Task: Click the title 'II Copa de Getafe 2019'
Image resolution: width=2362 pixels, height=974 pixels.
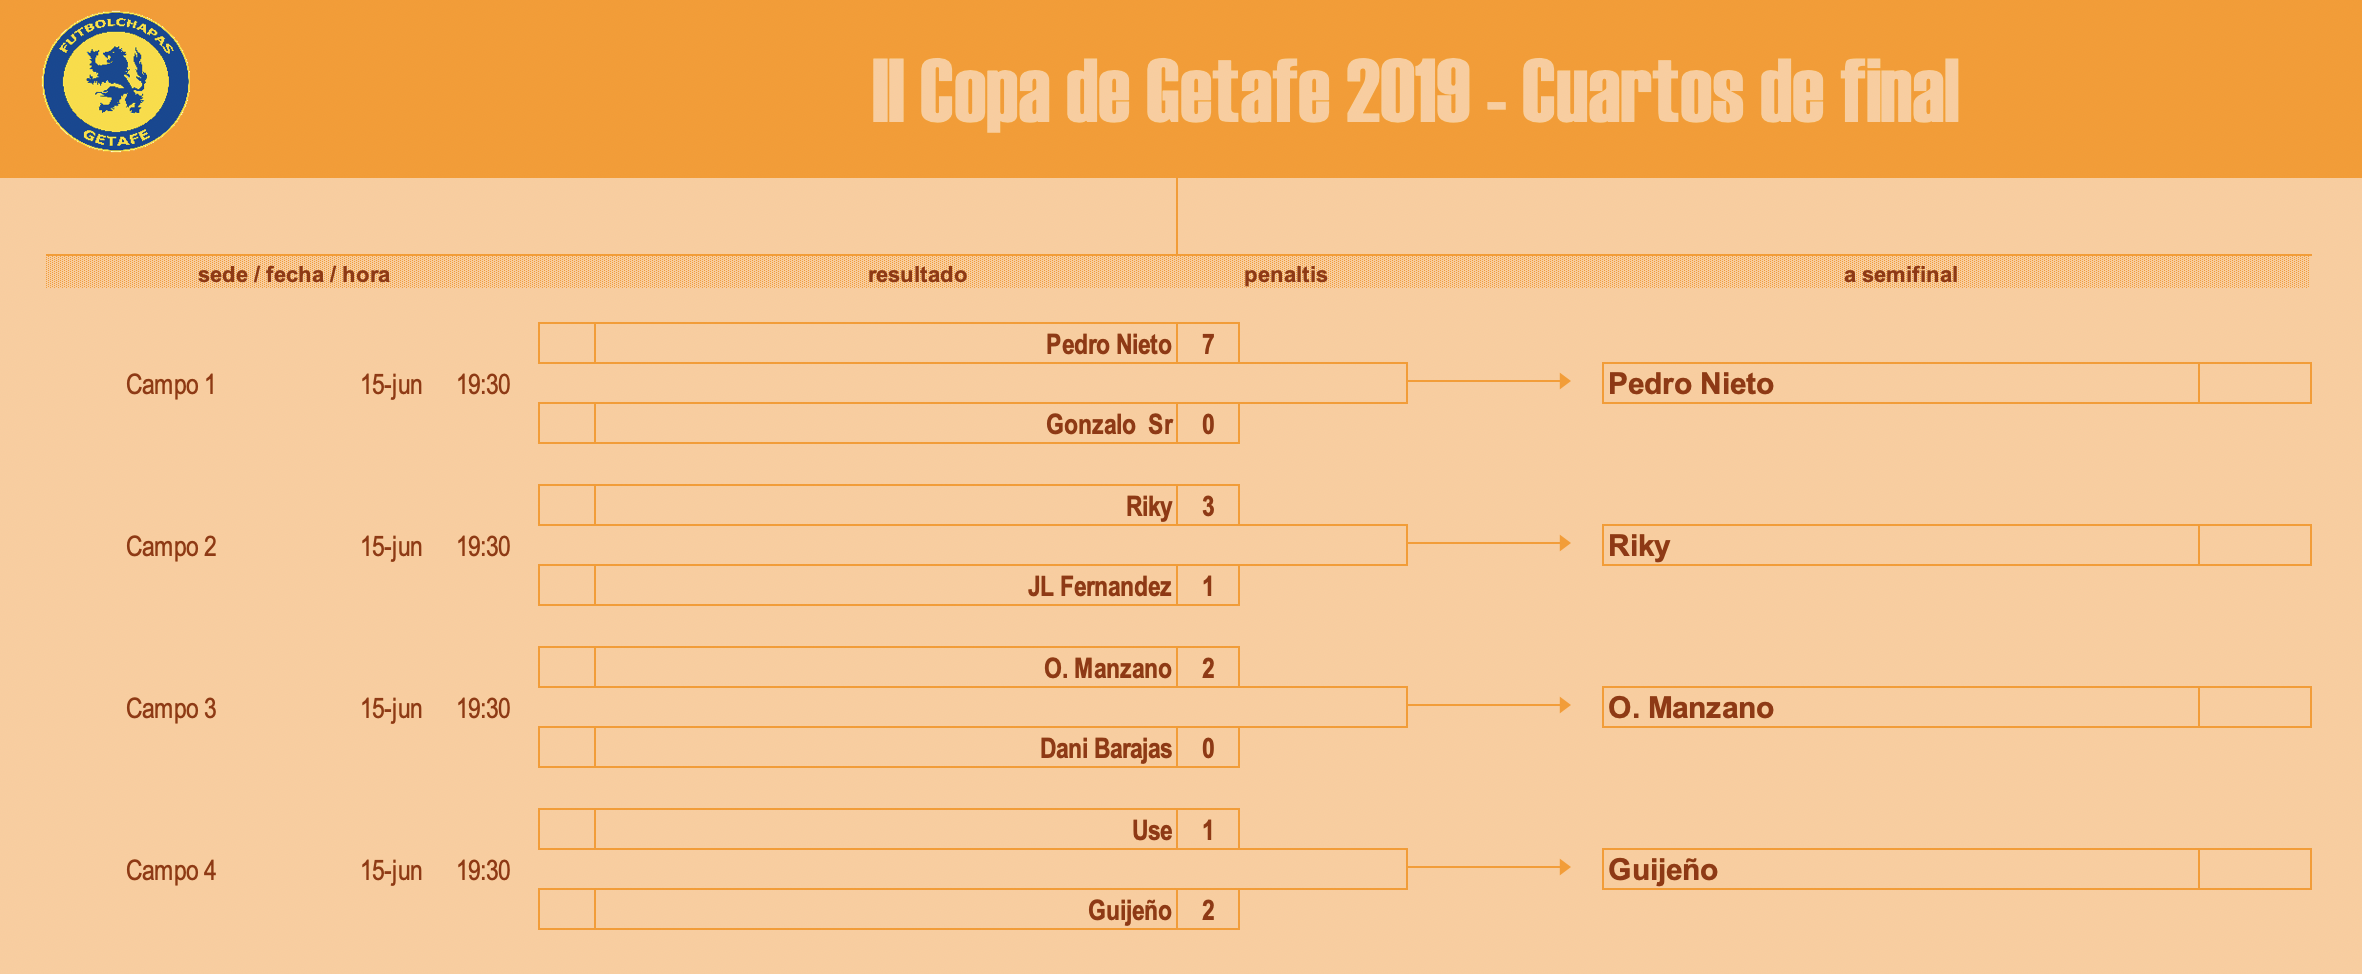Action: 1171,91
